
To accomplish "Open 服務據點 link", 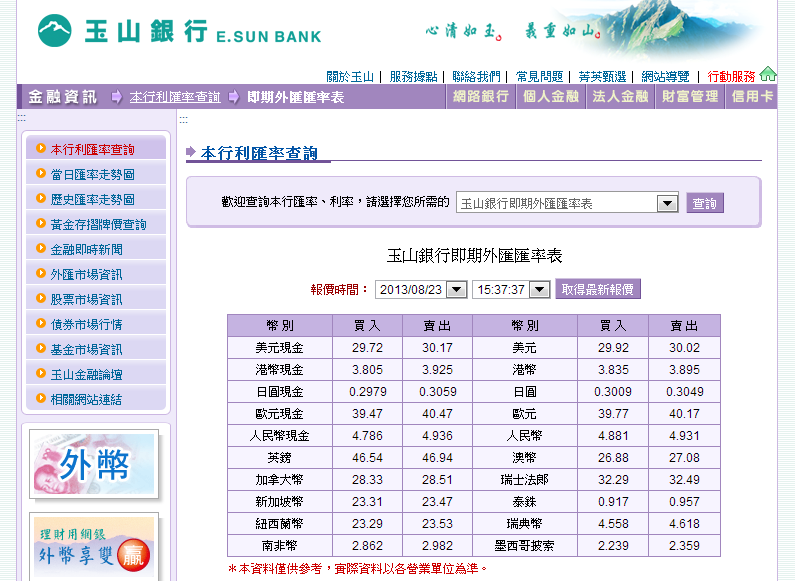I will coord(413,77).
